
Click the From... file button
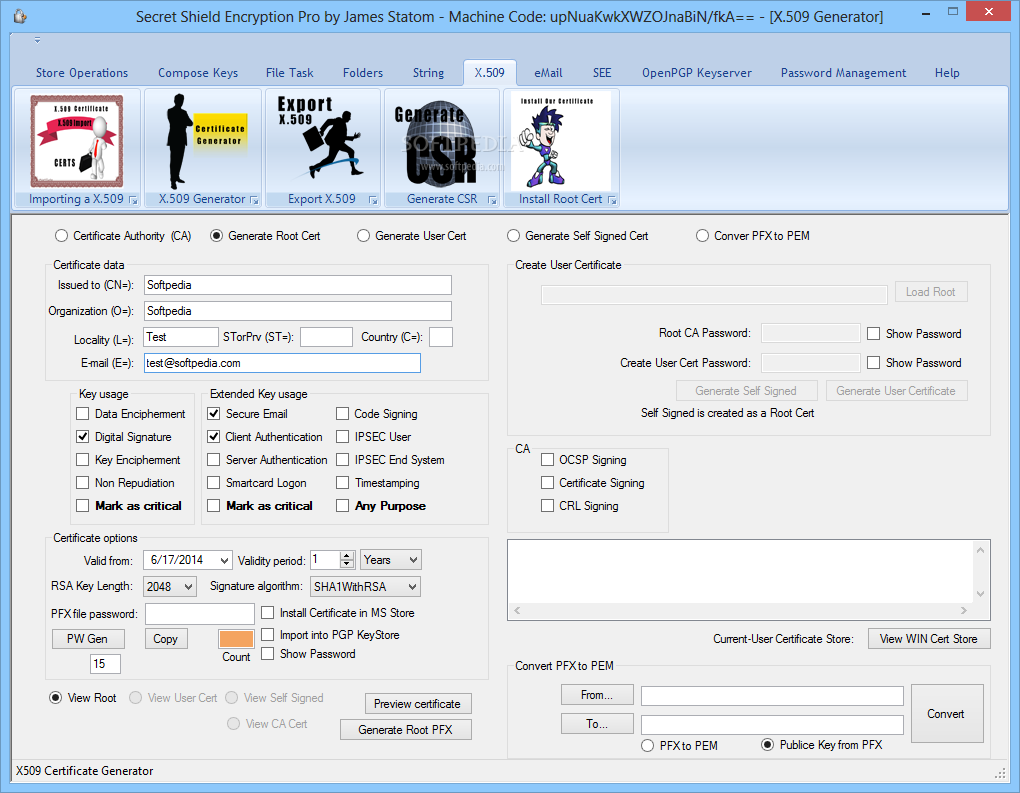click(597, 695)
